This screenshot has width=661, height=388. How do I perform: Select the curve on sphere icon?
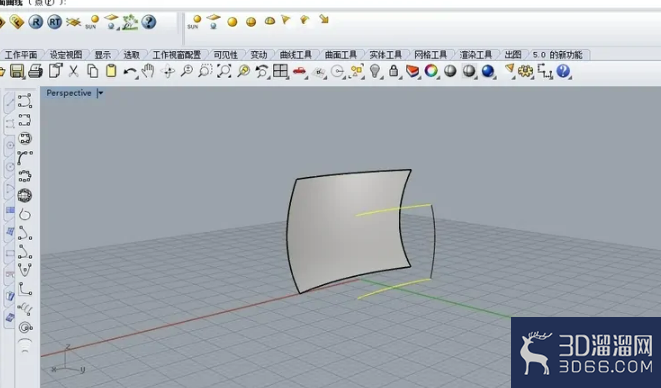25,195
